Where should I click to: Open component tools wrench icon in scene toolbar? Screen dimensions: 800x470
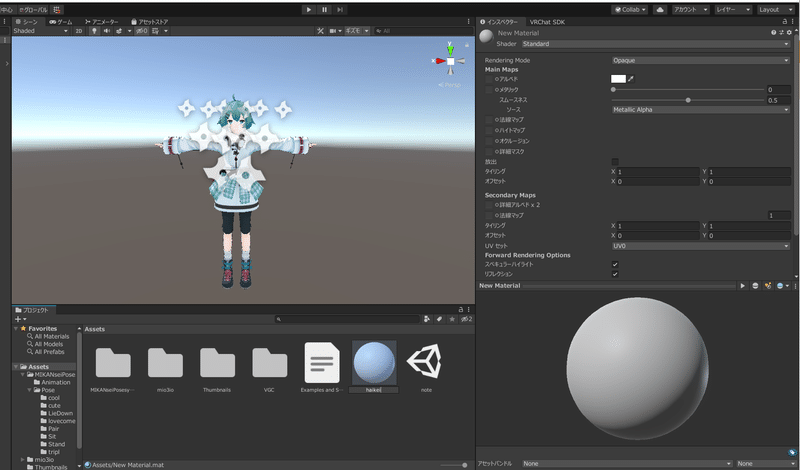tap(320, 31)
